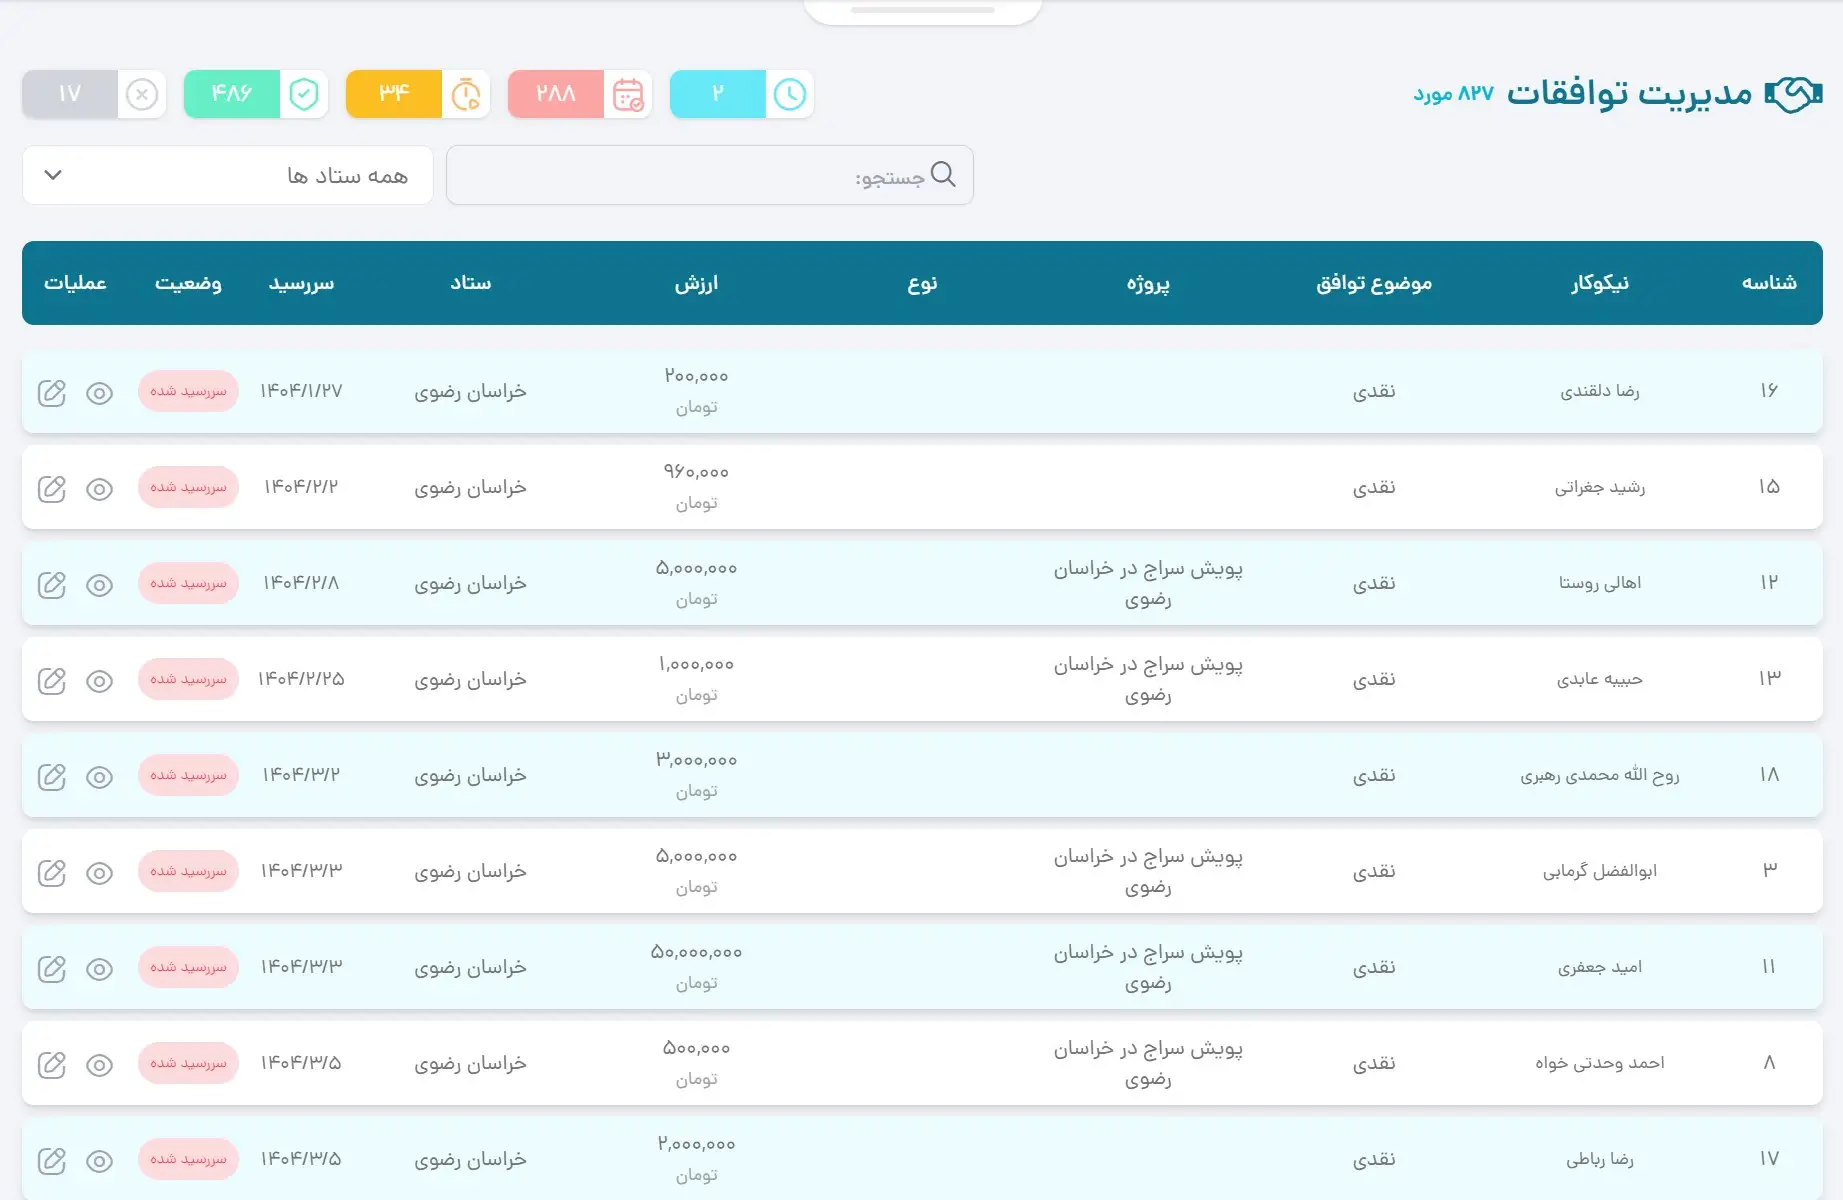View details eye icon for حبیبه عابدی
1843x1200 pixels.
coord(99,681)
